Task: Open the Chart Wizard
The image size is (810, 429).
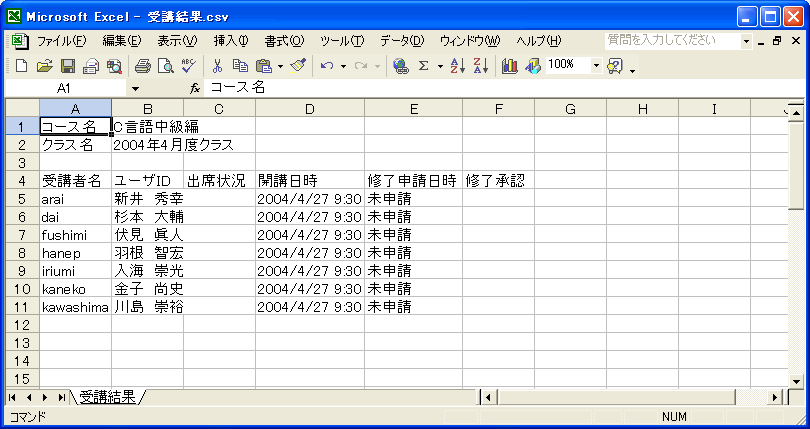Action: coord(509,66)
